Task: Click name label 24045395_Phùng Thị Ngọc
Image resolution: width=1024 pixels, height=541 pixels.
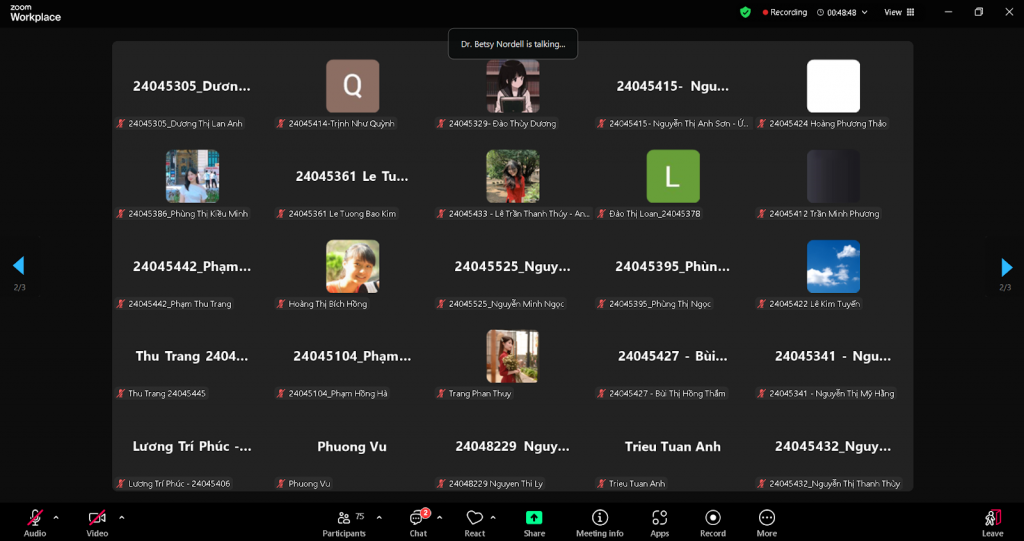Action: (660, 304)
